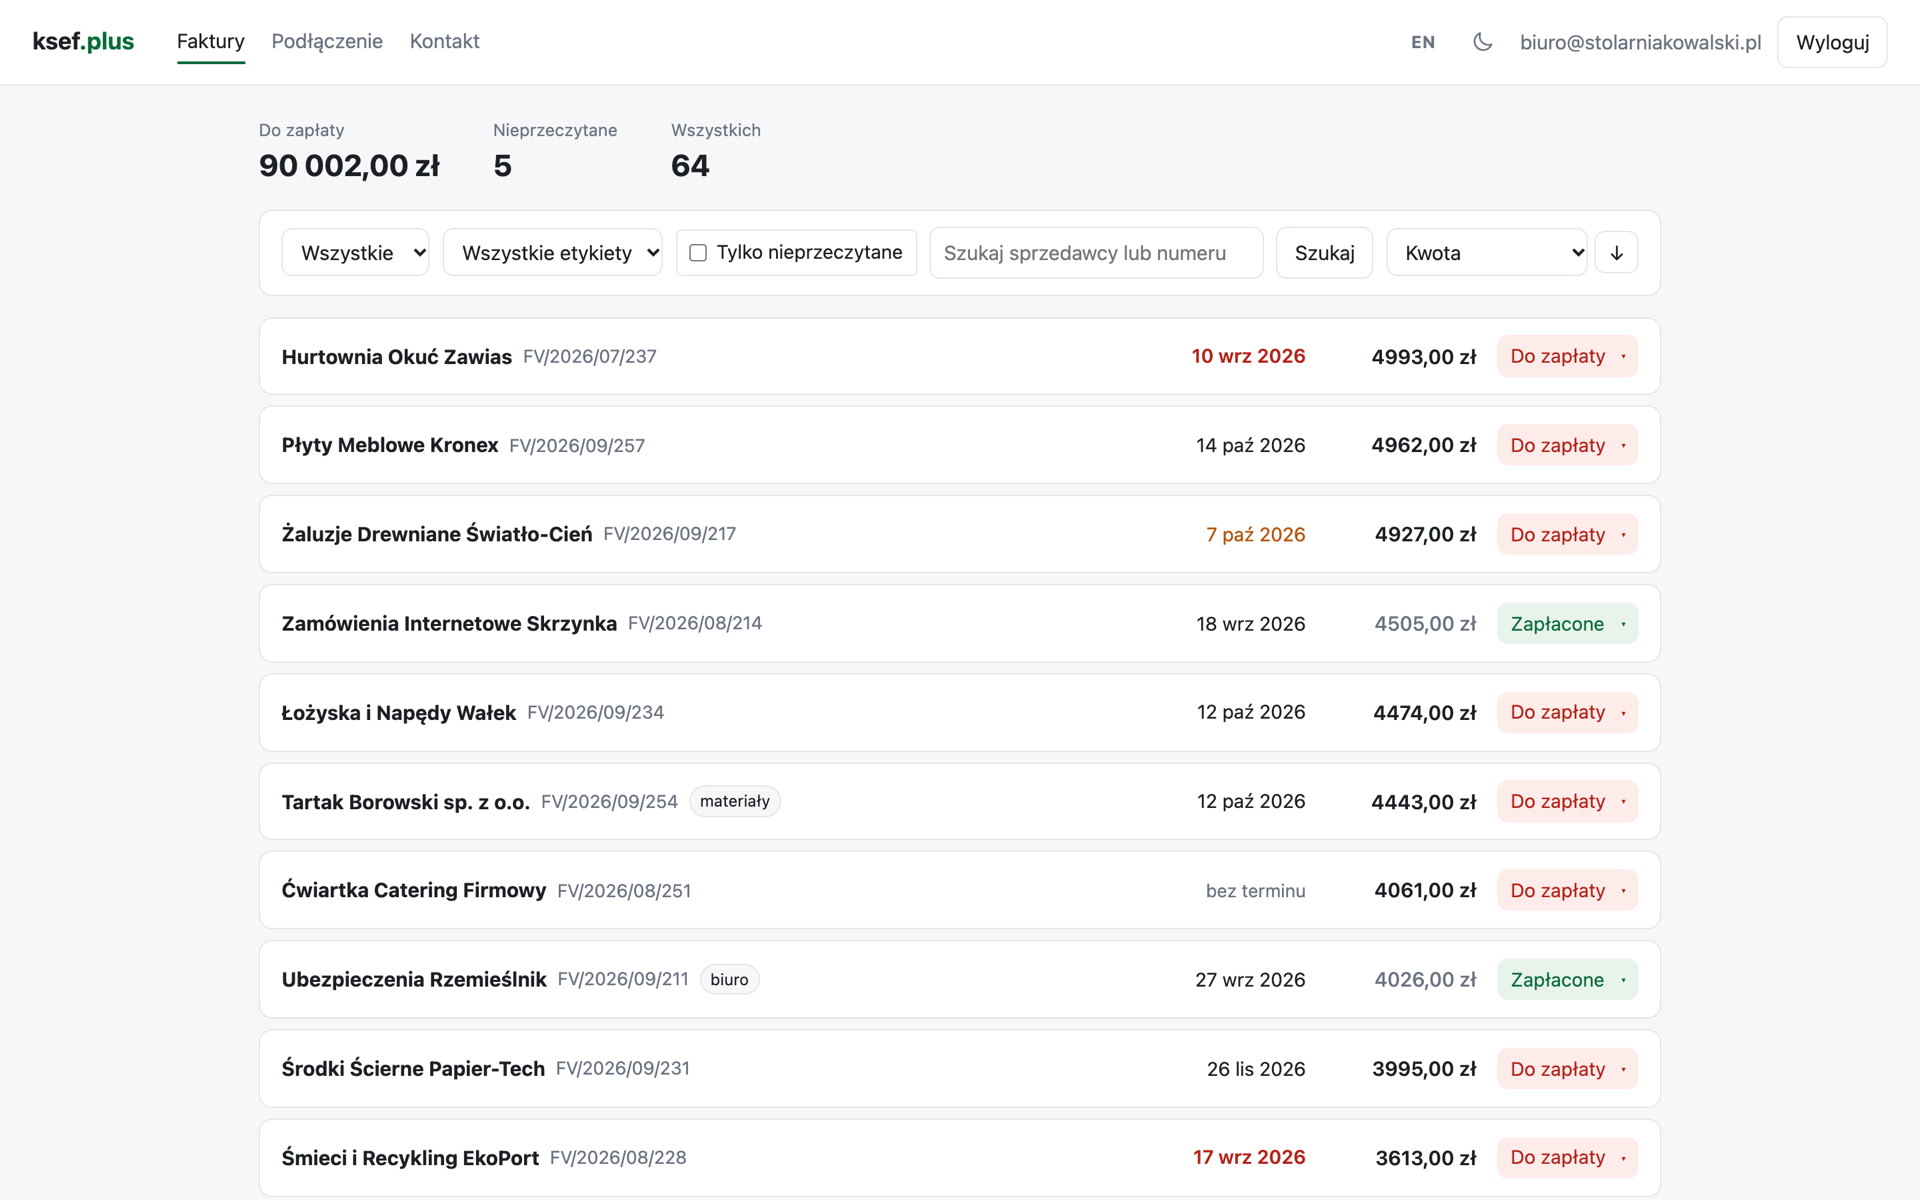Click the Wyloguj button
Viewport: 1920px width, 1200px height.
point(1832,42)
